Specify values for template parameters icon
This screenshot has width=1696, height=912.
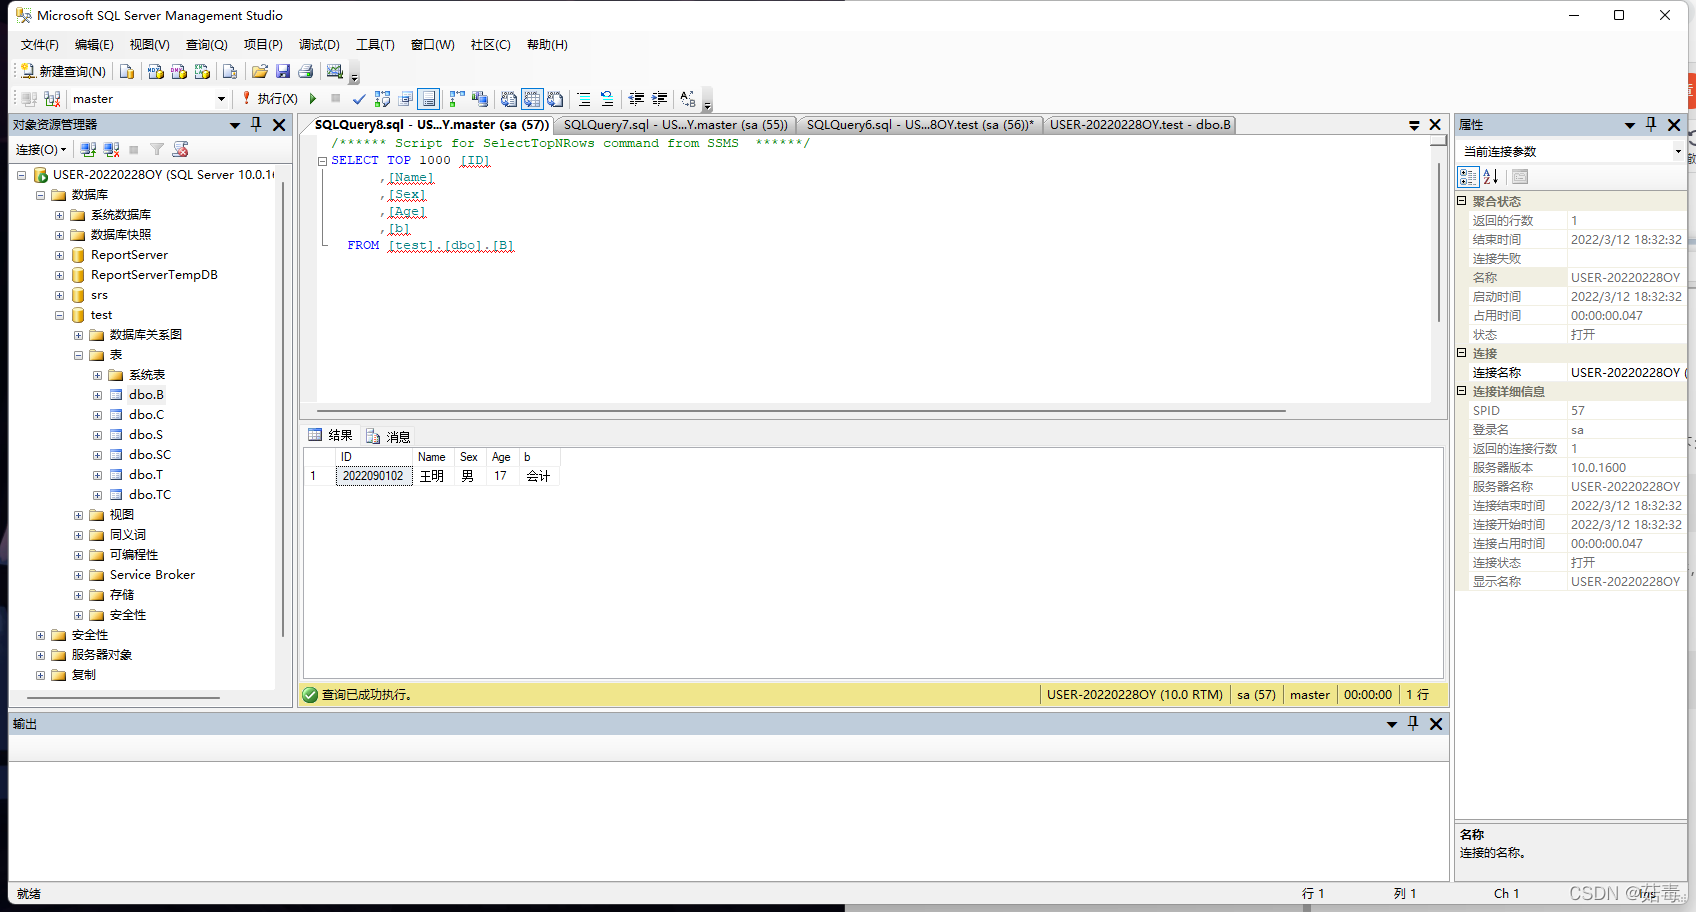[688, 99]
